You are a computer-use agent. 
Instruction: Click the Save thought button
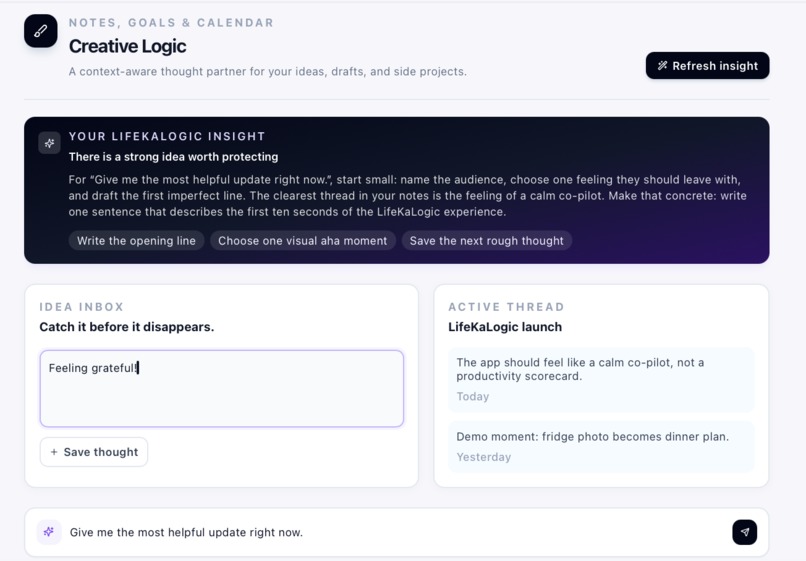(x=94, y=452)
